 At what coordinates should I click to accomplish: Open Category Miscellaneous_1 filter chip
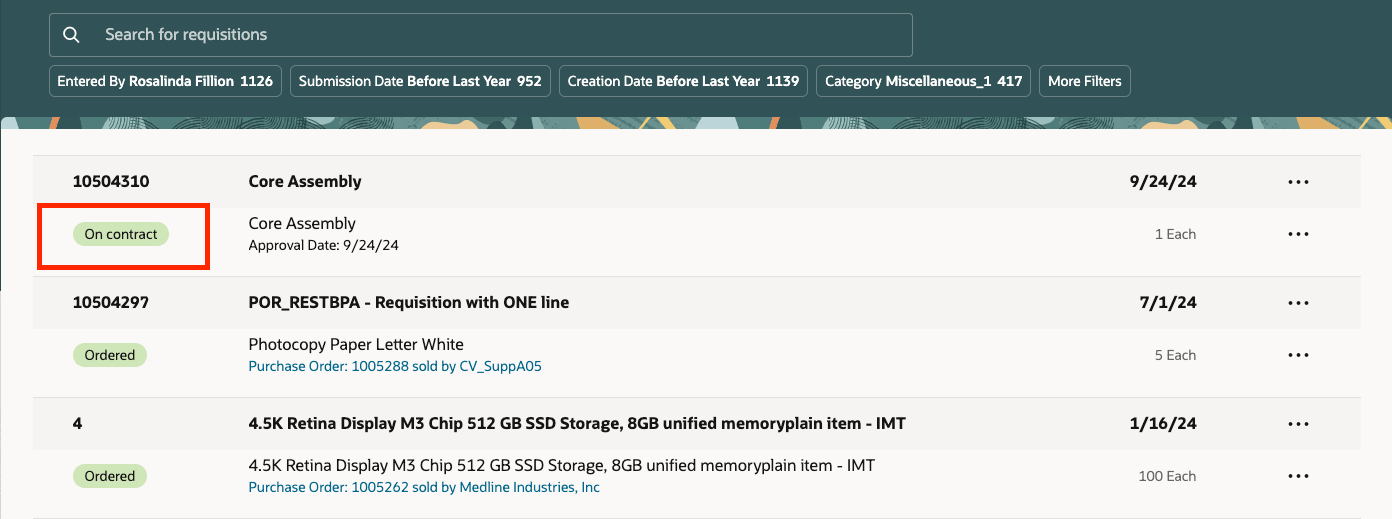[x=924, y=81]
